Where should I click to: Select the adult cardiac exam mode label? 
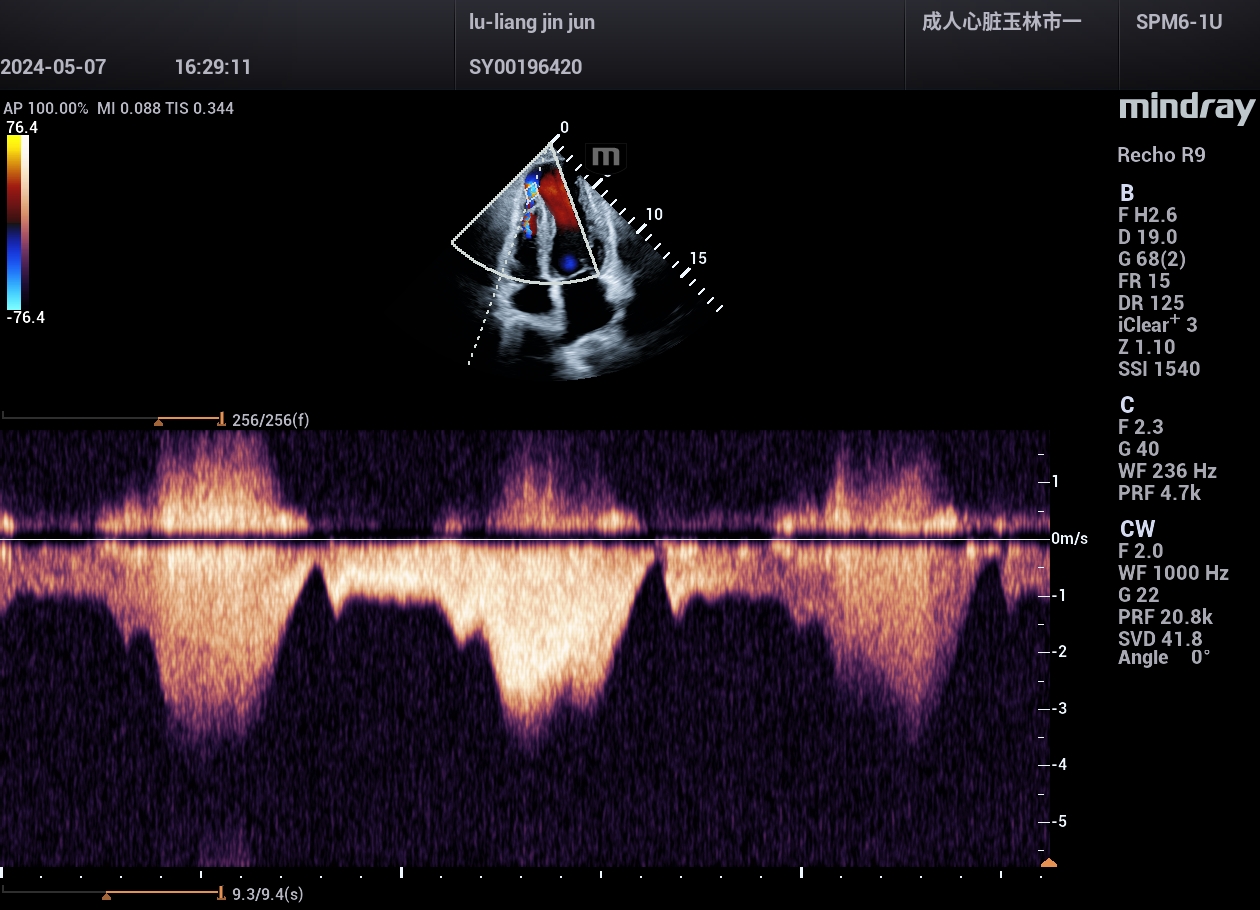1001,22
